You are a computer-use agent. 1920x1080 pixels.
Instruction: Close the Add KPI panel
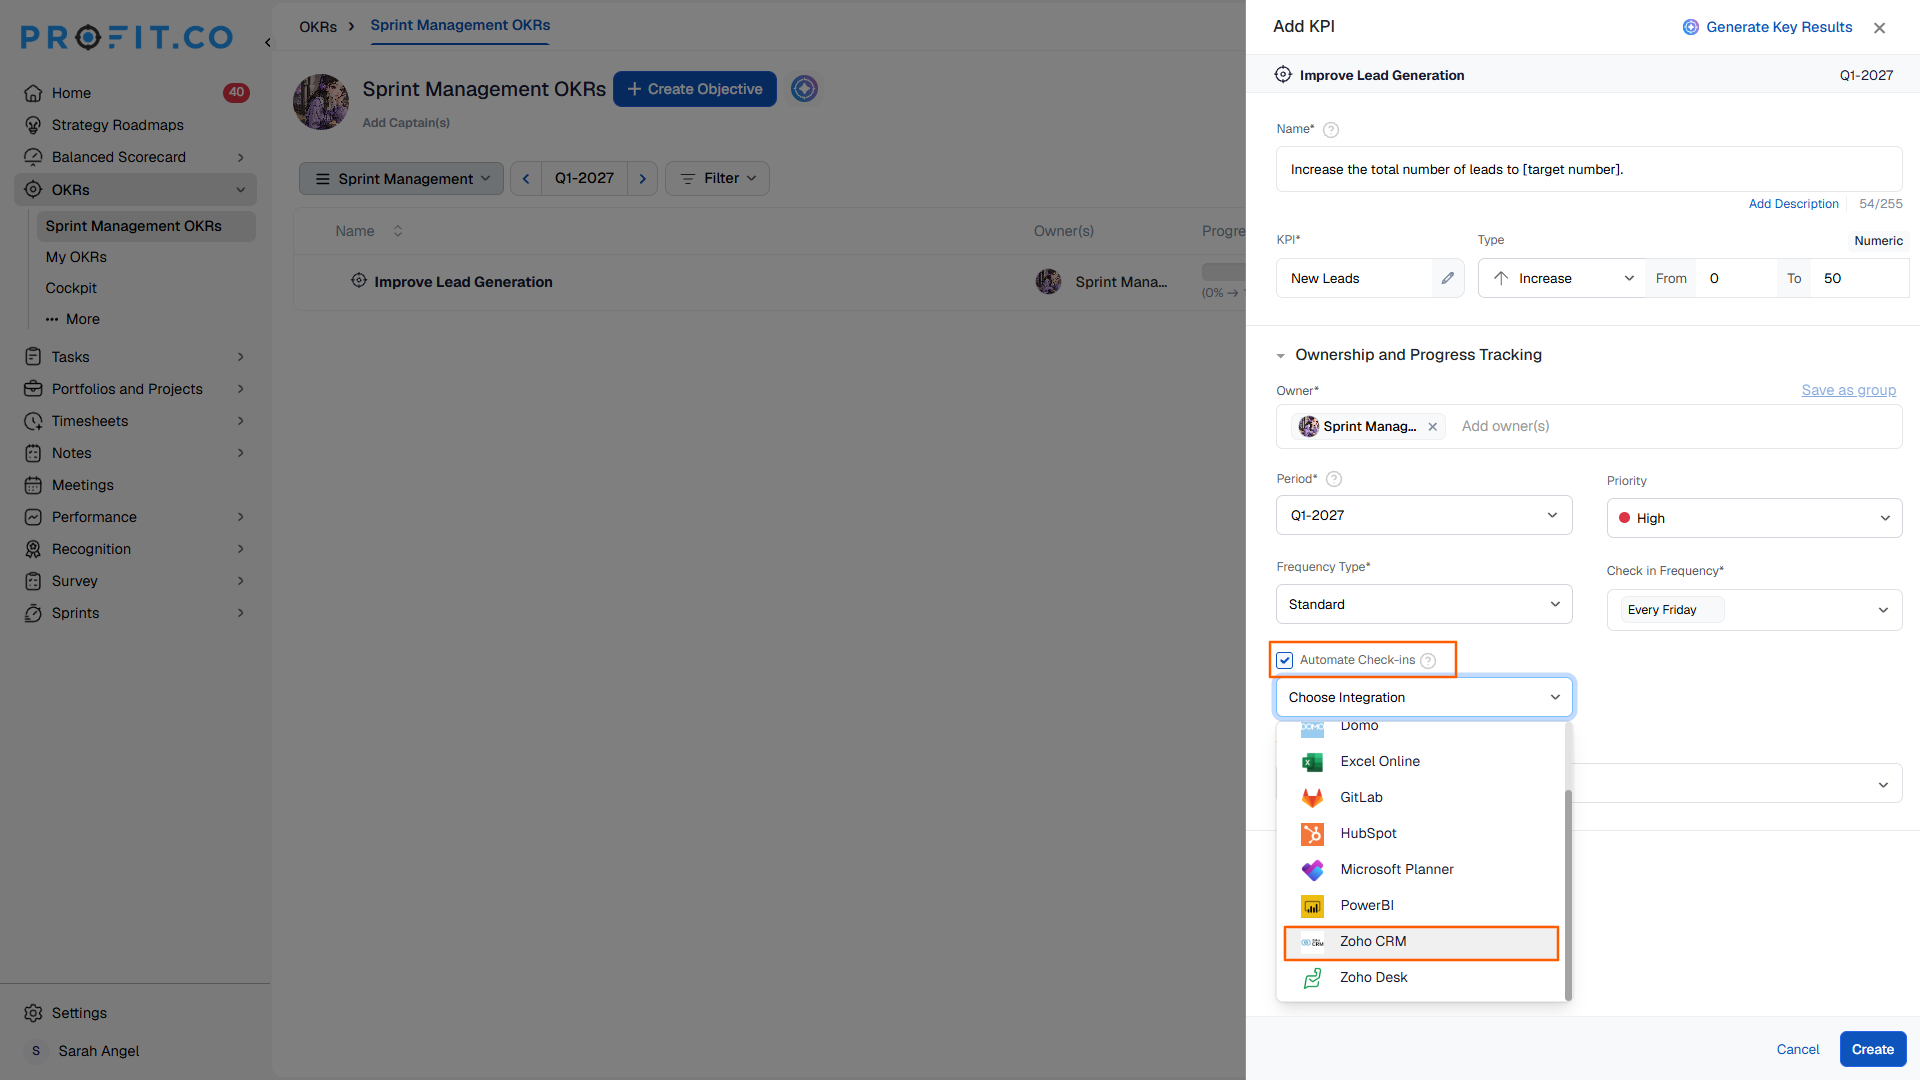pyautogui.click(x=1879, y=28)
